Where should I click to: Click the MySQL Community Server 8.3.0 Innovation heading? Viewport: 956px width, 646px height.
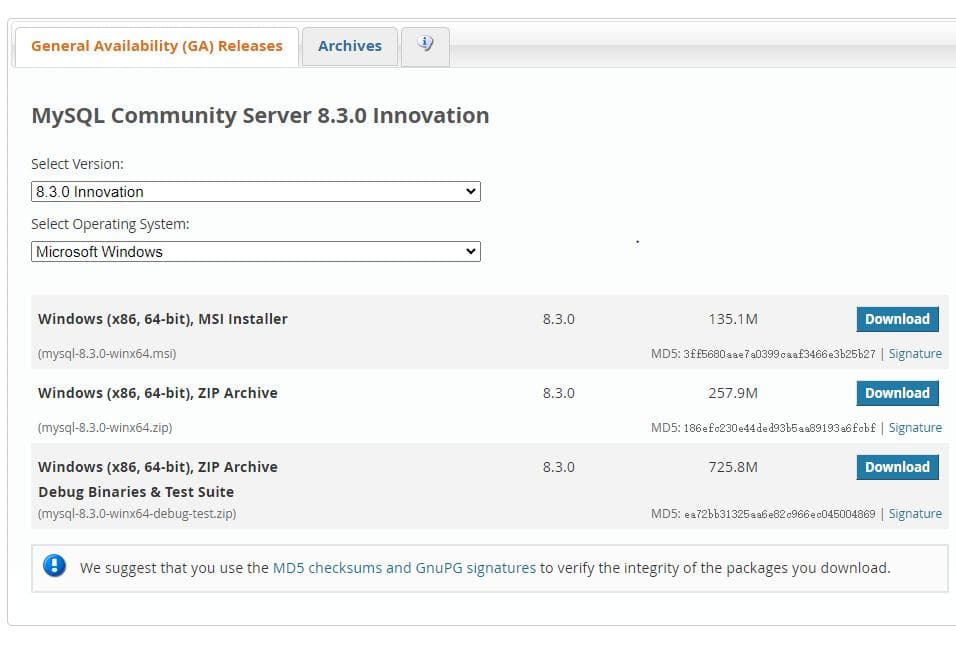coord(260,115)
